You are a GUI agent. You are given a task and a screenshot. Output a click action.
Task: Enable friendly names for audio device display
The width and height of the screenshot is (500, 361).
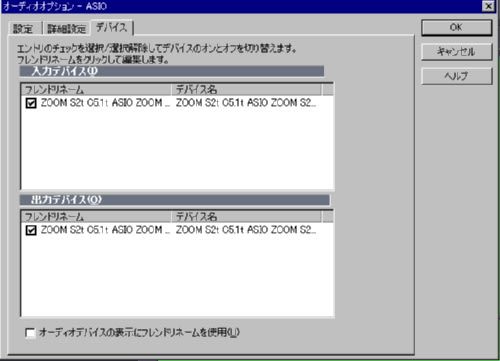tap(30, 333)
